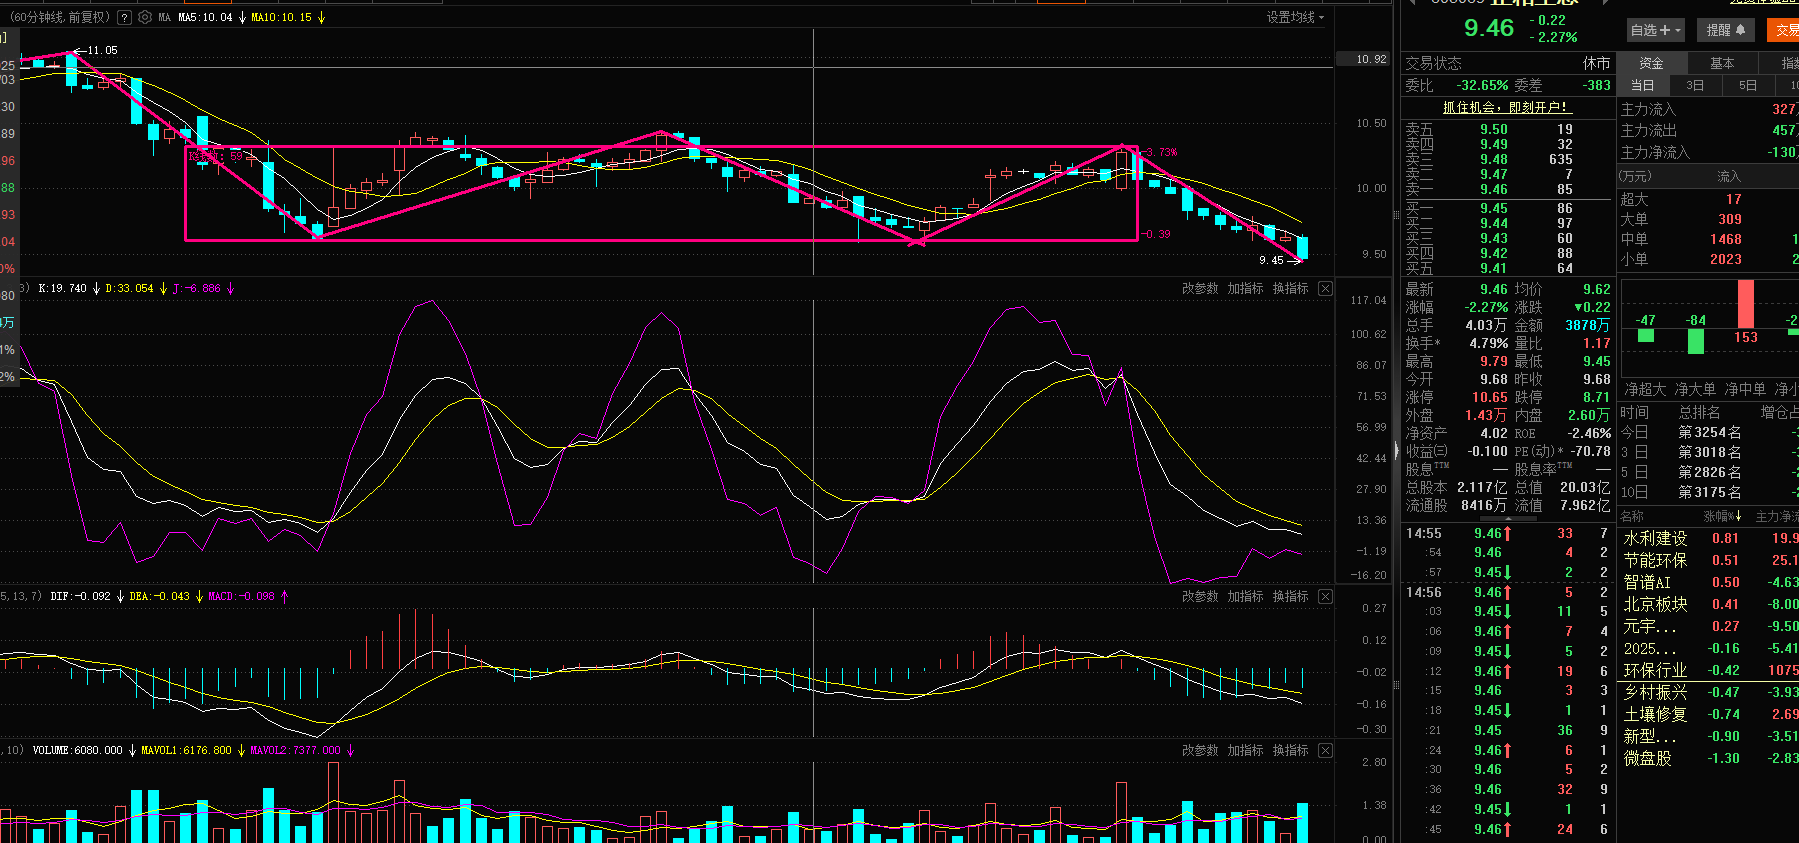Click 换指标 in the VOLUME panel

pos(1290,750)
